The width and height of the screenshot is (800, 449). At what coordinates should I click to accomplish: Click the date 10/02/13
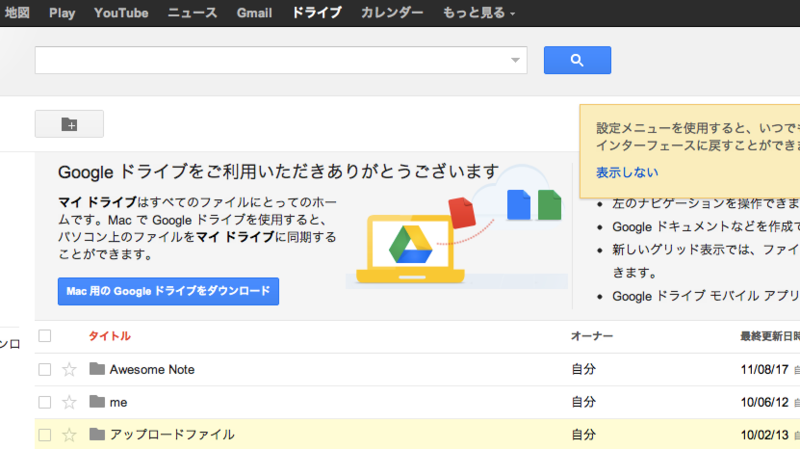(764, 435)
